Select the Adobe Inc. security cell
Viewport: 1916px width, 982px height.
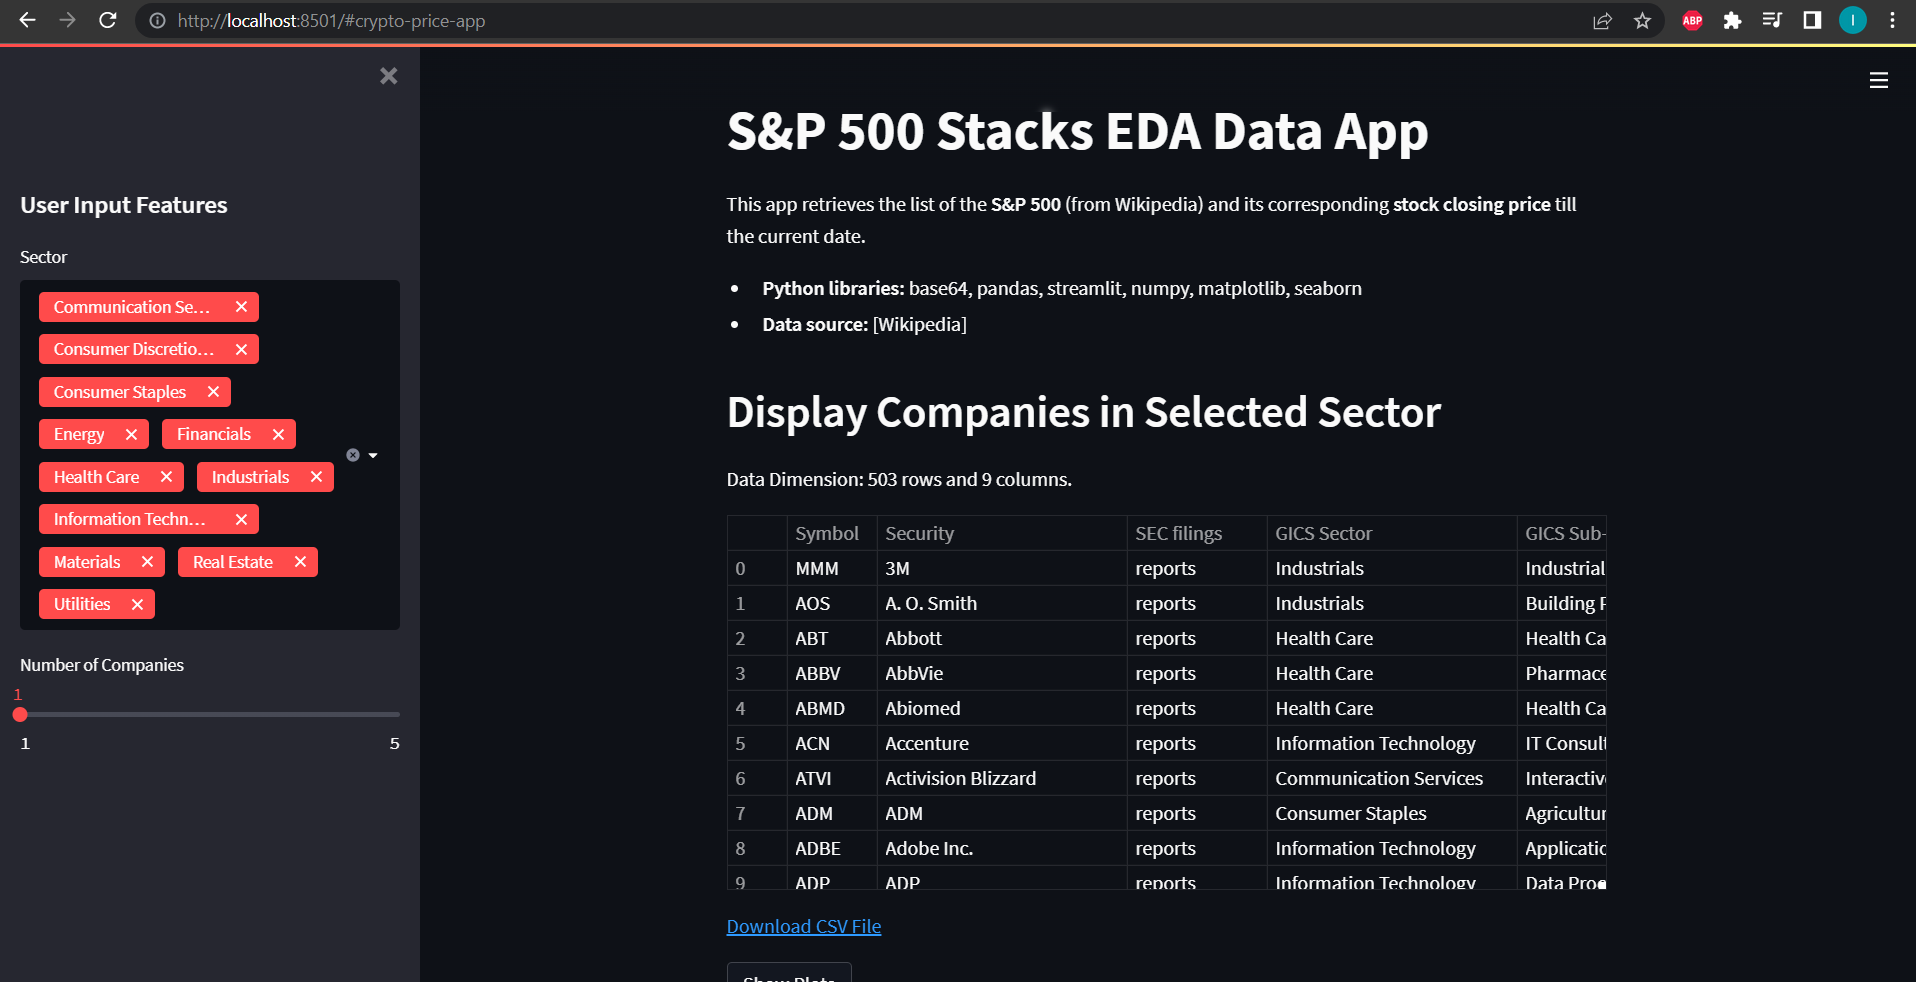(x=1002, y=848)
